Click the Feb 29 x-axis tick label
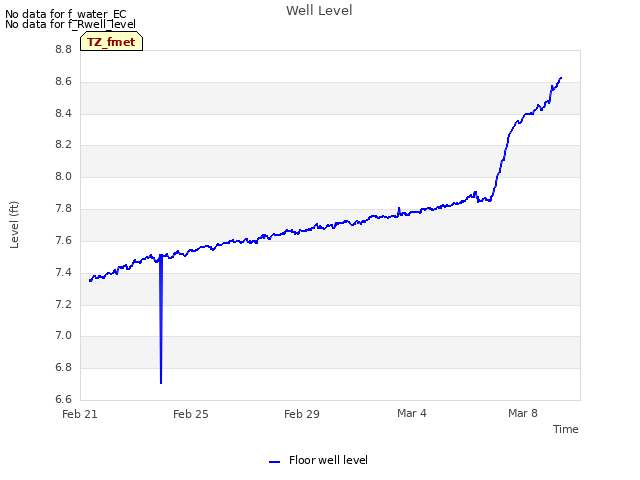This screenshot has width=640, height=480. [302, 414]
